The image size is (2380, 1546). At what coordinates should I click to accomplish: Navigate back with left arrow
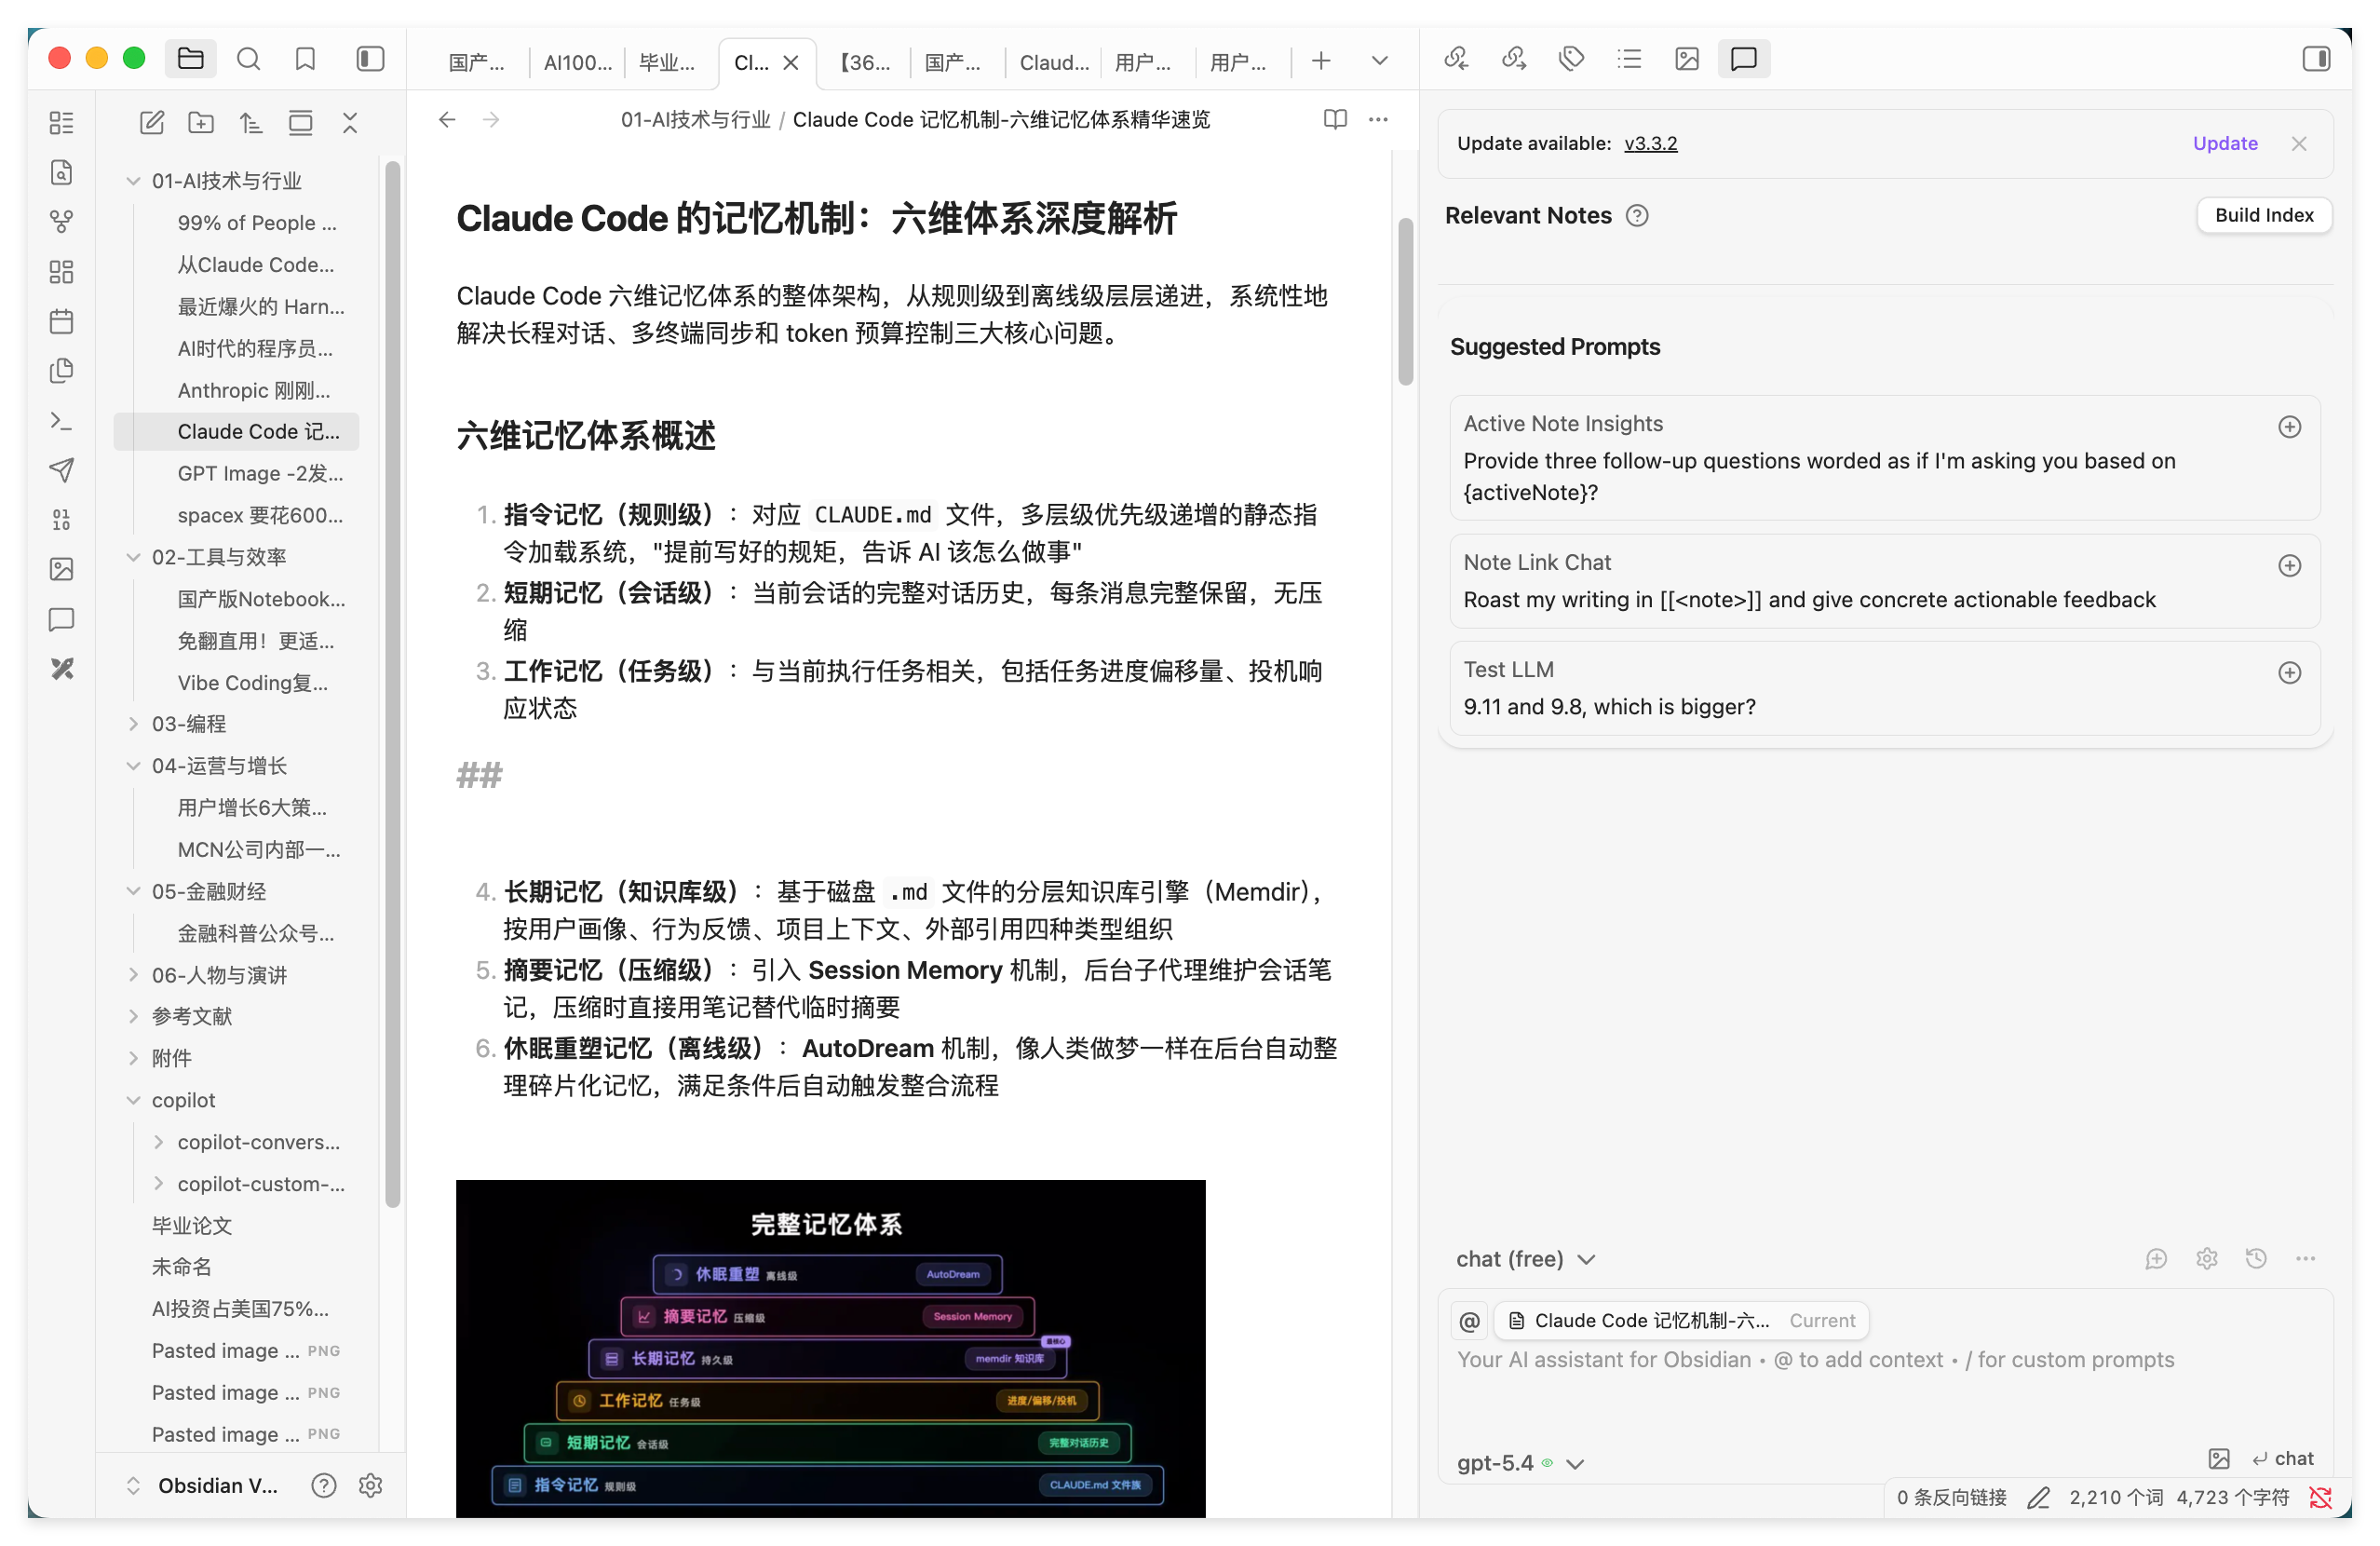click(447, 119)
